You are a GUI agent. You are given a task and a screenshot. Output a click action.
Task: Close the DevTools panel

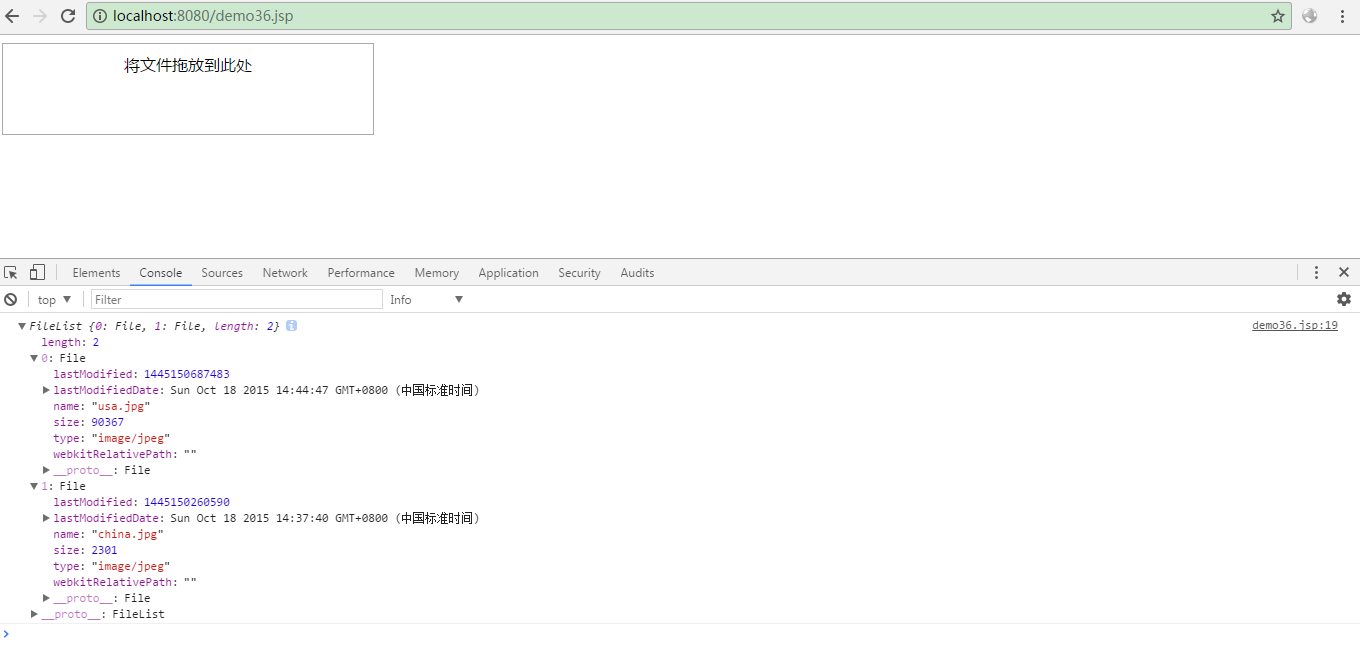pos(1344,272)
